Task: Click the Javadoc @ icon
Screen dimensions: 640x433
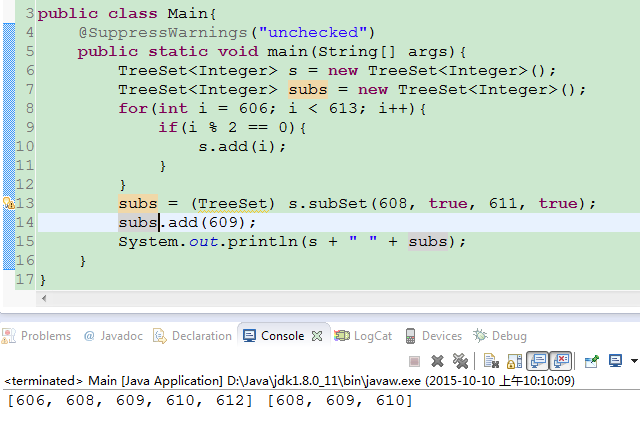Action: click(89, 336)
